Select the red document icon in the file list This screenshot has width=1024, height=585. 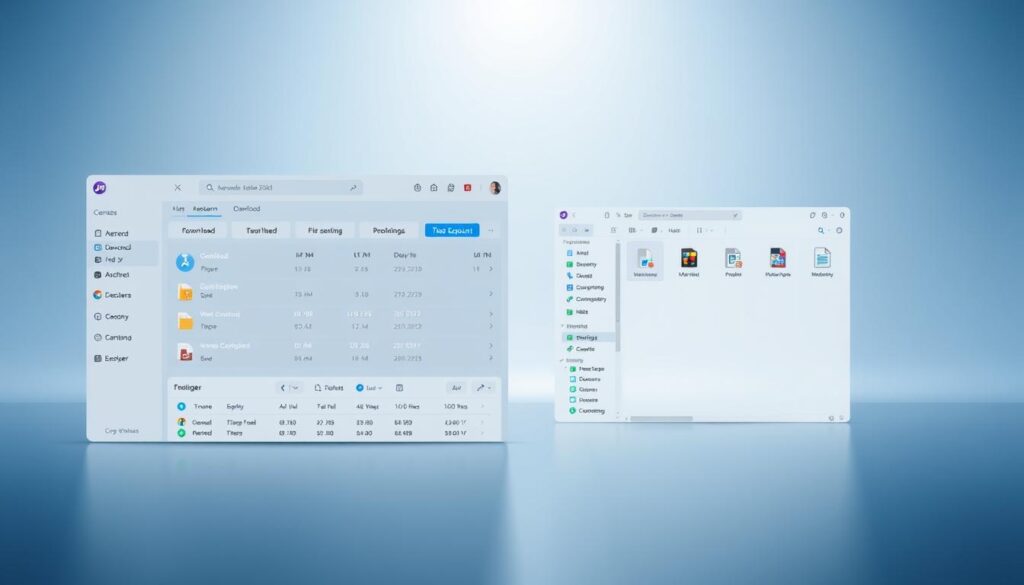click(x=184, y=352)
